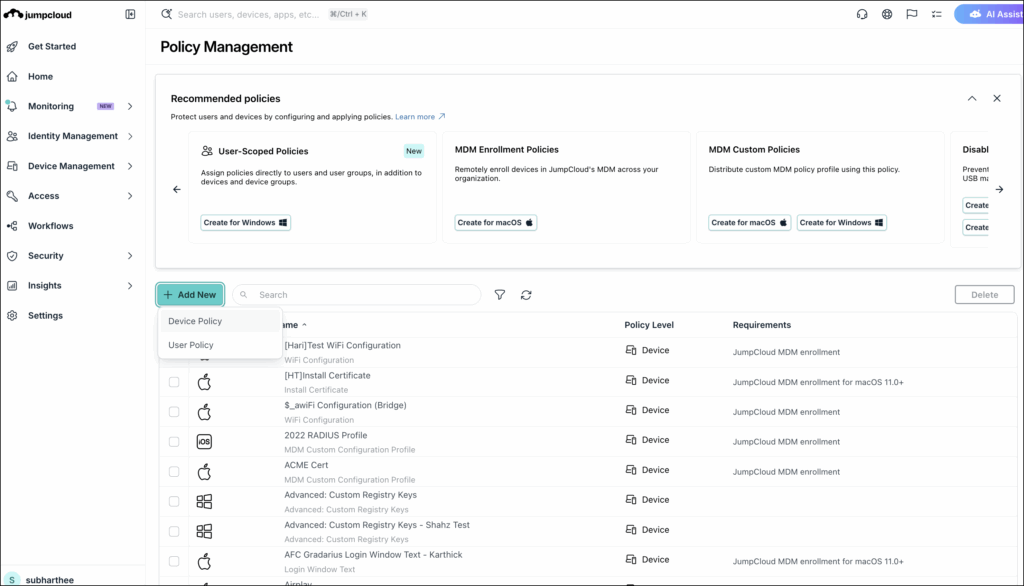Close the Recommended policies panel
This screenshot has width=1024, height=586.
tap(997, 98)
